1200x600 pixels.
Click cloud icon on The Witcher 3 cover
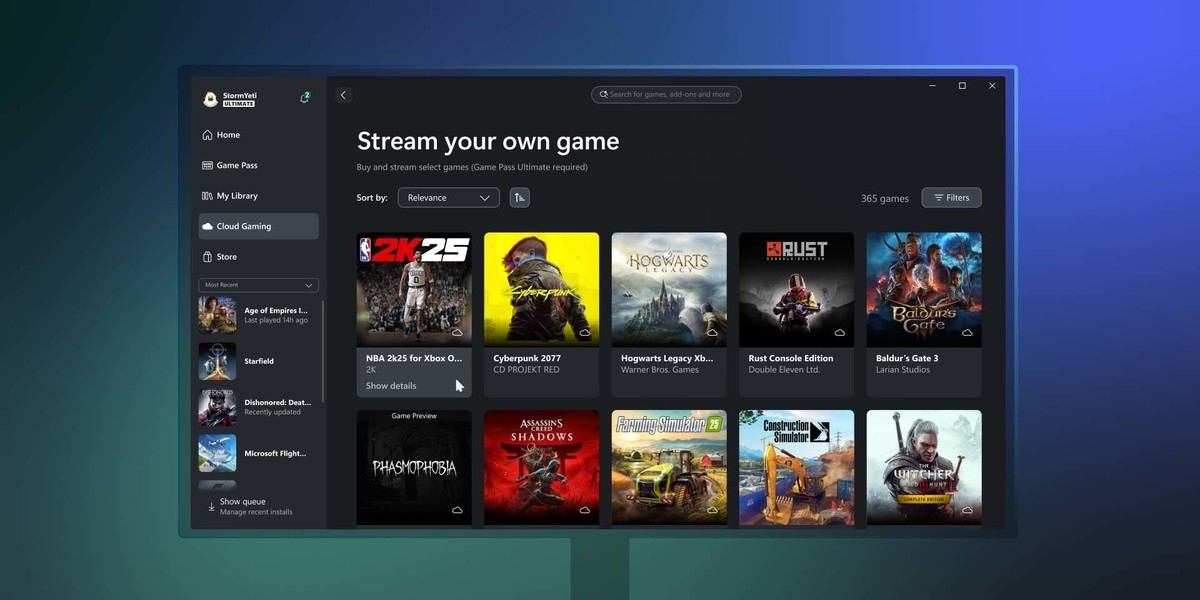point(967,510)
